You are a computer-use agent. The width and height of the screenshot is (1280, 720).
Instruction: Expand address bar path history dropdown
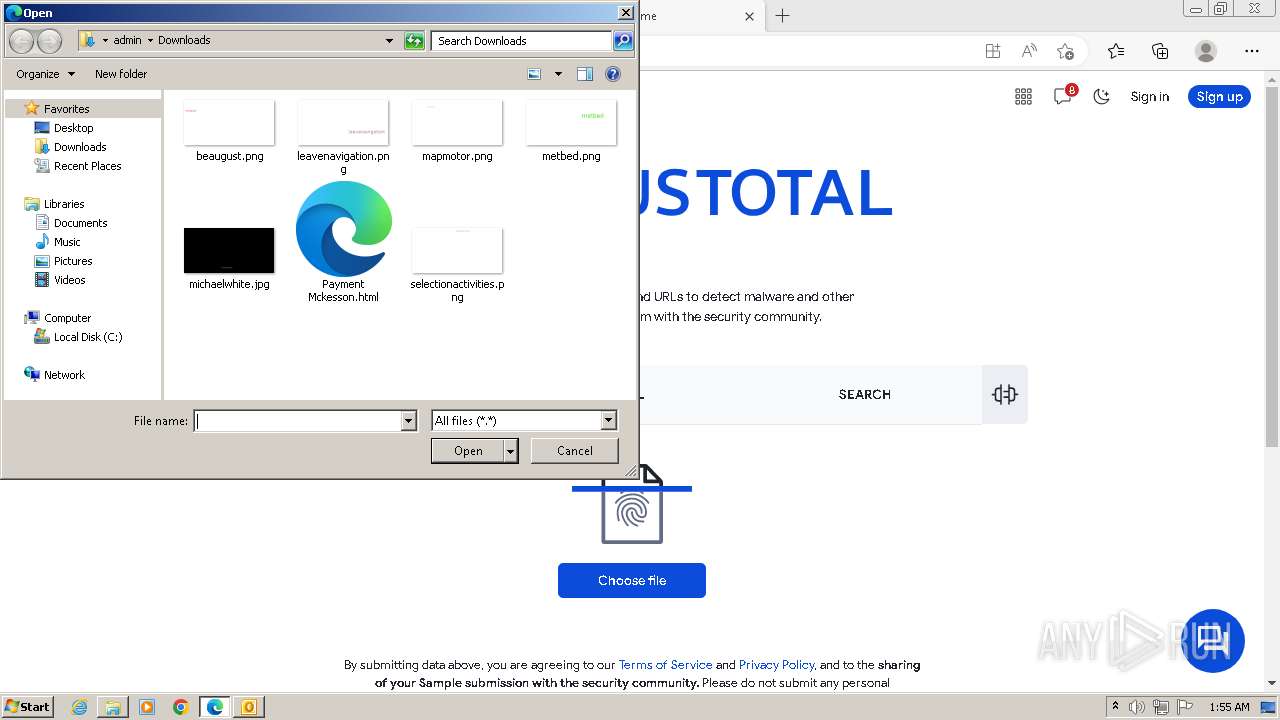tap(389, 41)
